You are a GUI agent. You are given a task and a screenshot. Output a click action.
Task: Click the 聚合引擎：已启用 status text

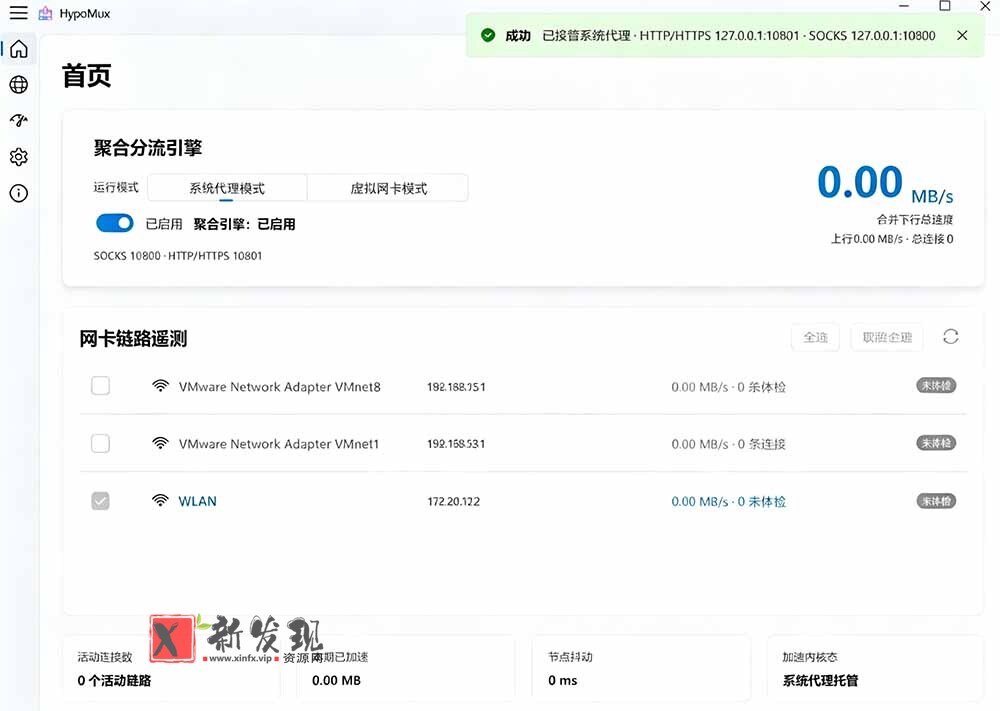point(244,224)
